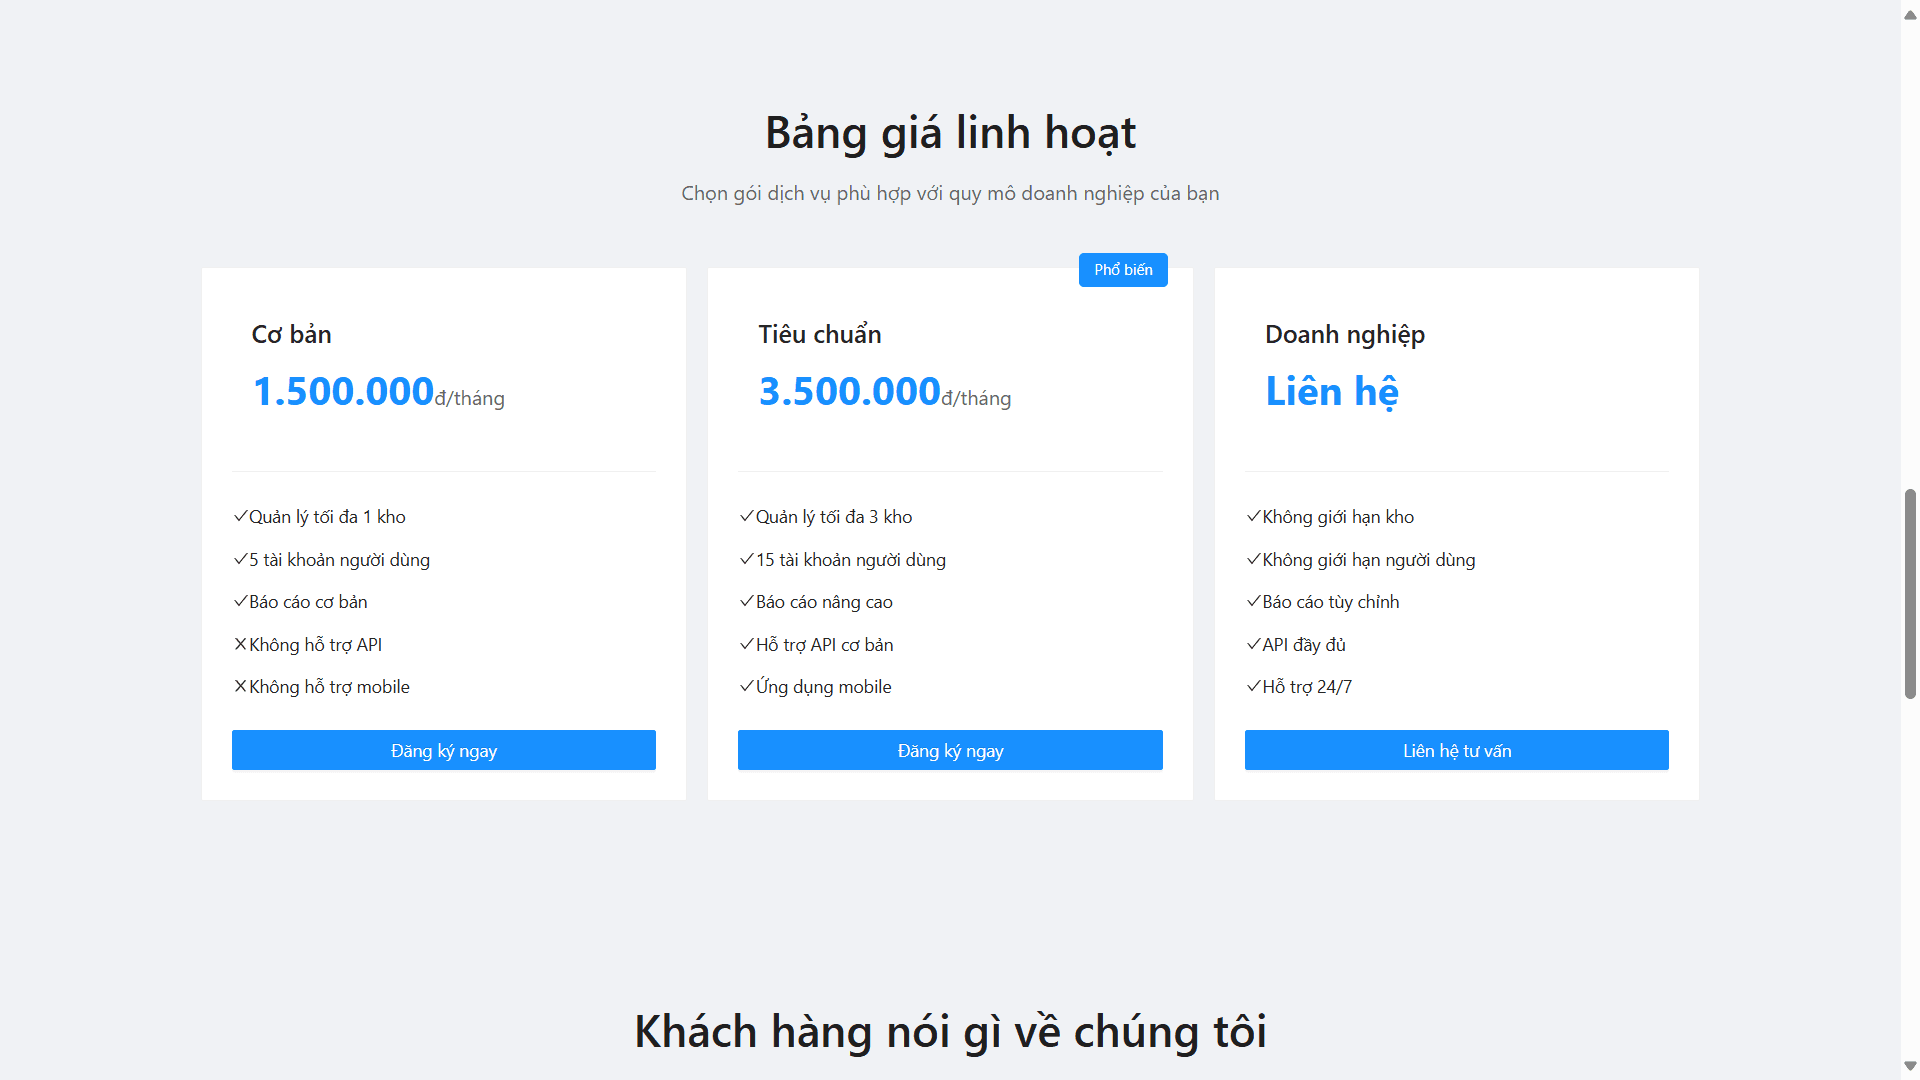Click the 'Liên hệ' price heading
The image size is (1920, 1080).
[x=1331, y=391]
